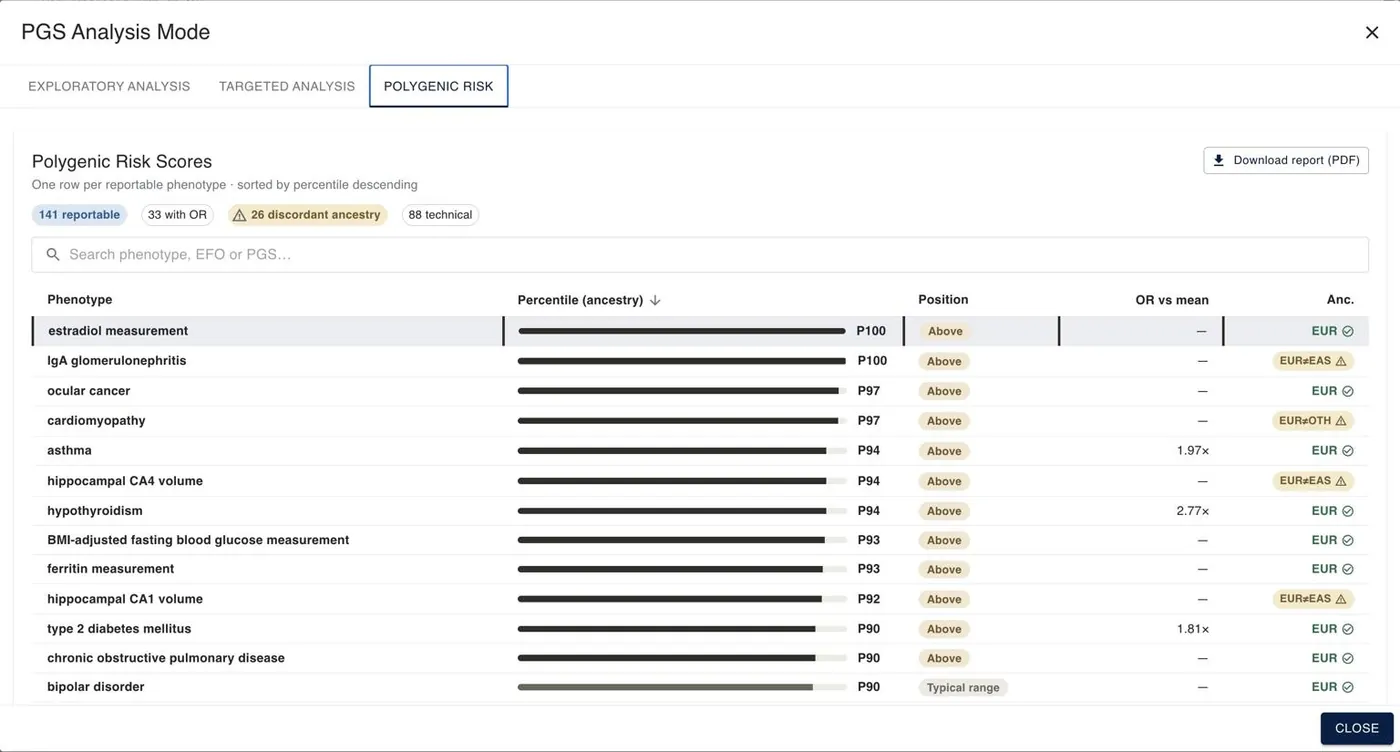The width and height of the screenshot is (1400, 752).
Task: Download the report as PDF
Action: coord(1286,160)
